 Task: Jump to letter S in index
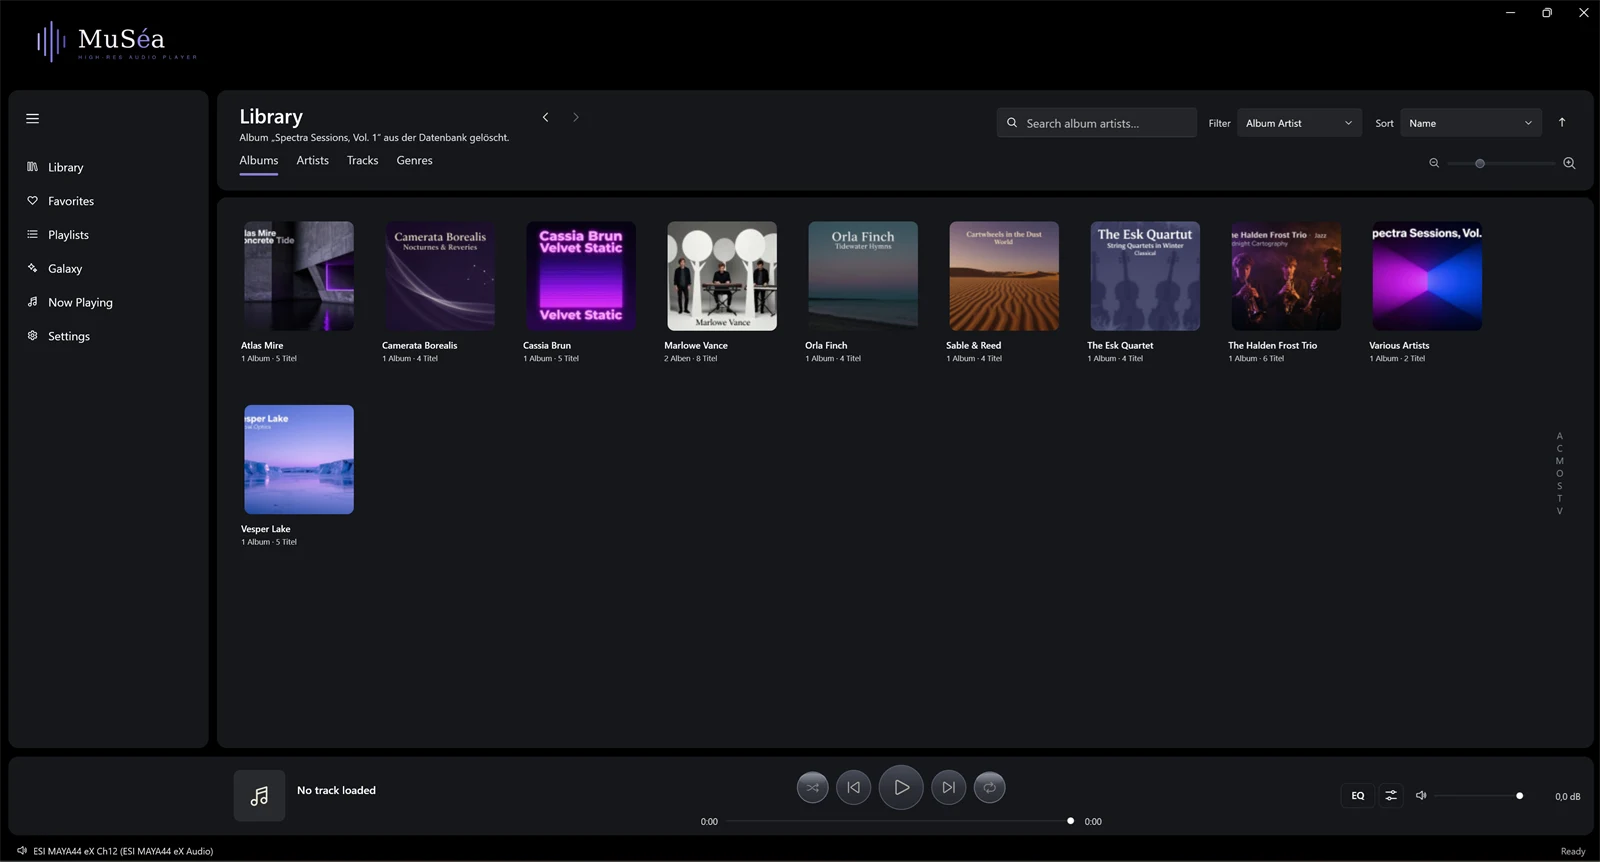[x=1559, y=486]
